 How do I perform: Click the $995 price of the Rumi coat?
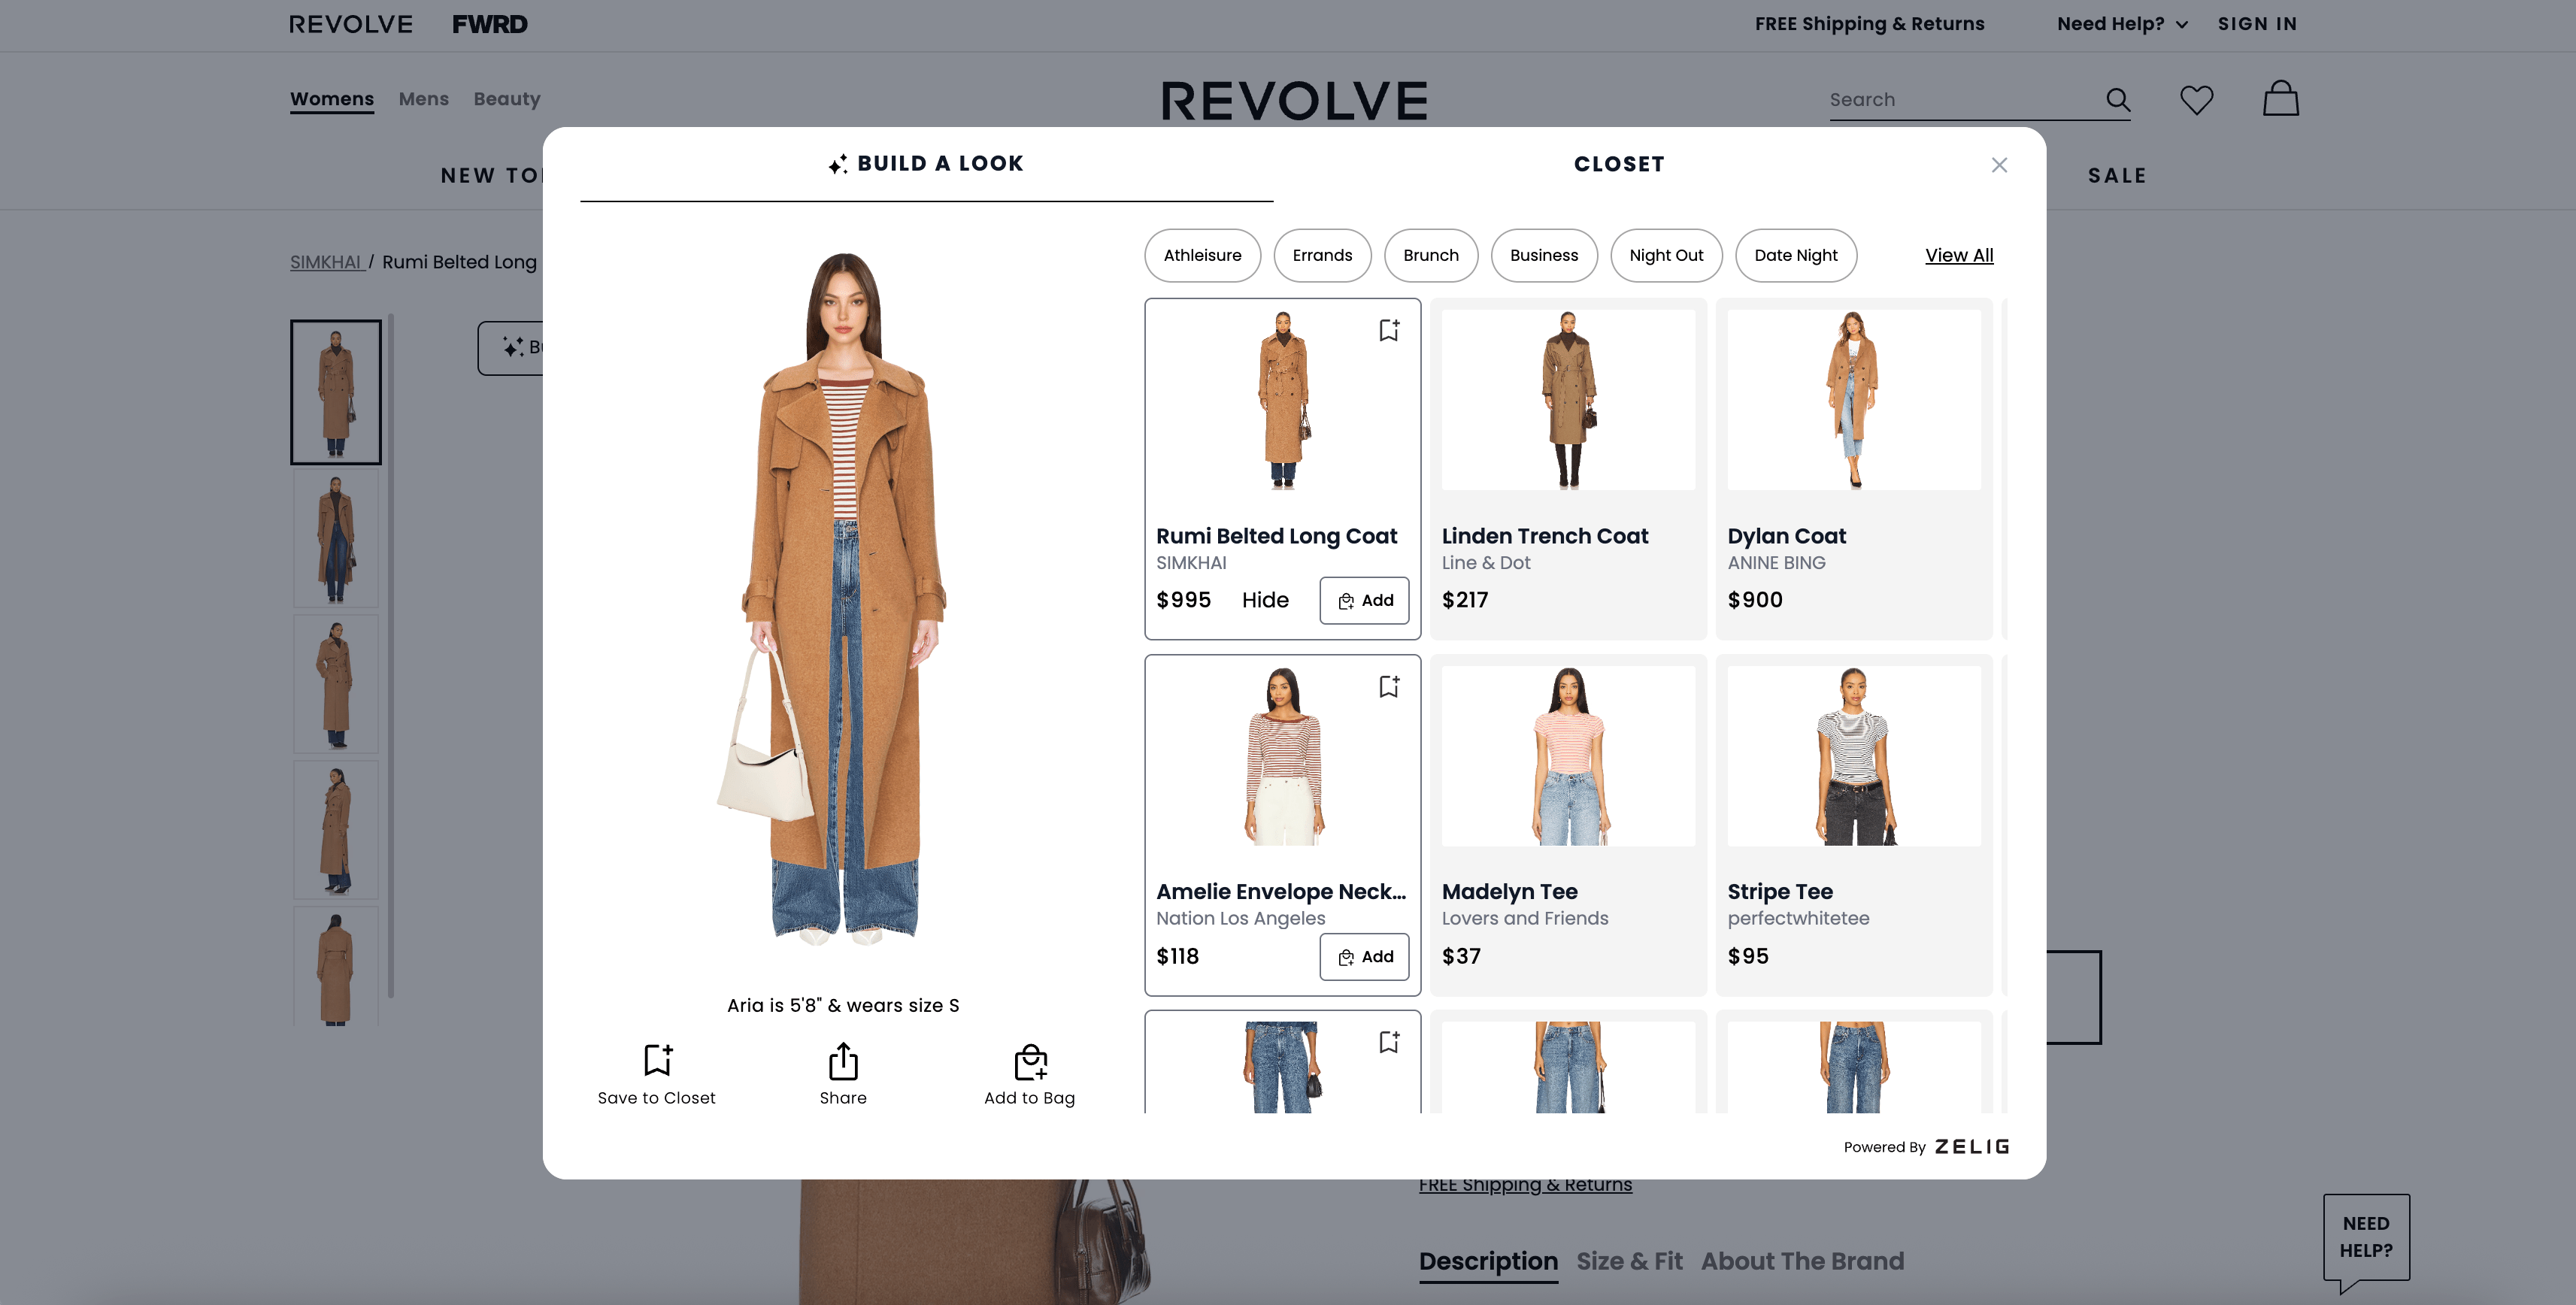pos(1183,600)
